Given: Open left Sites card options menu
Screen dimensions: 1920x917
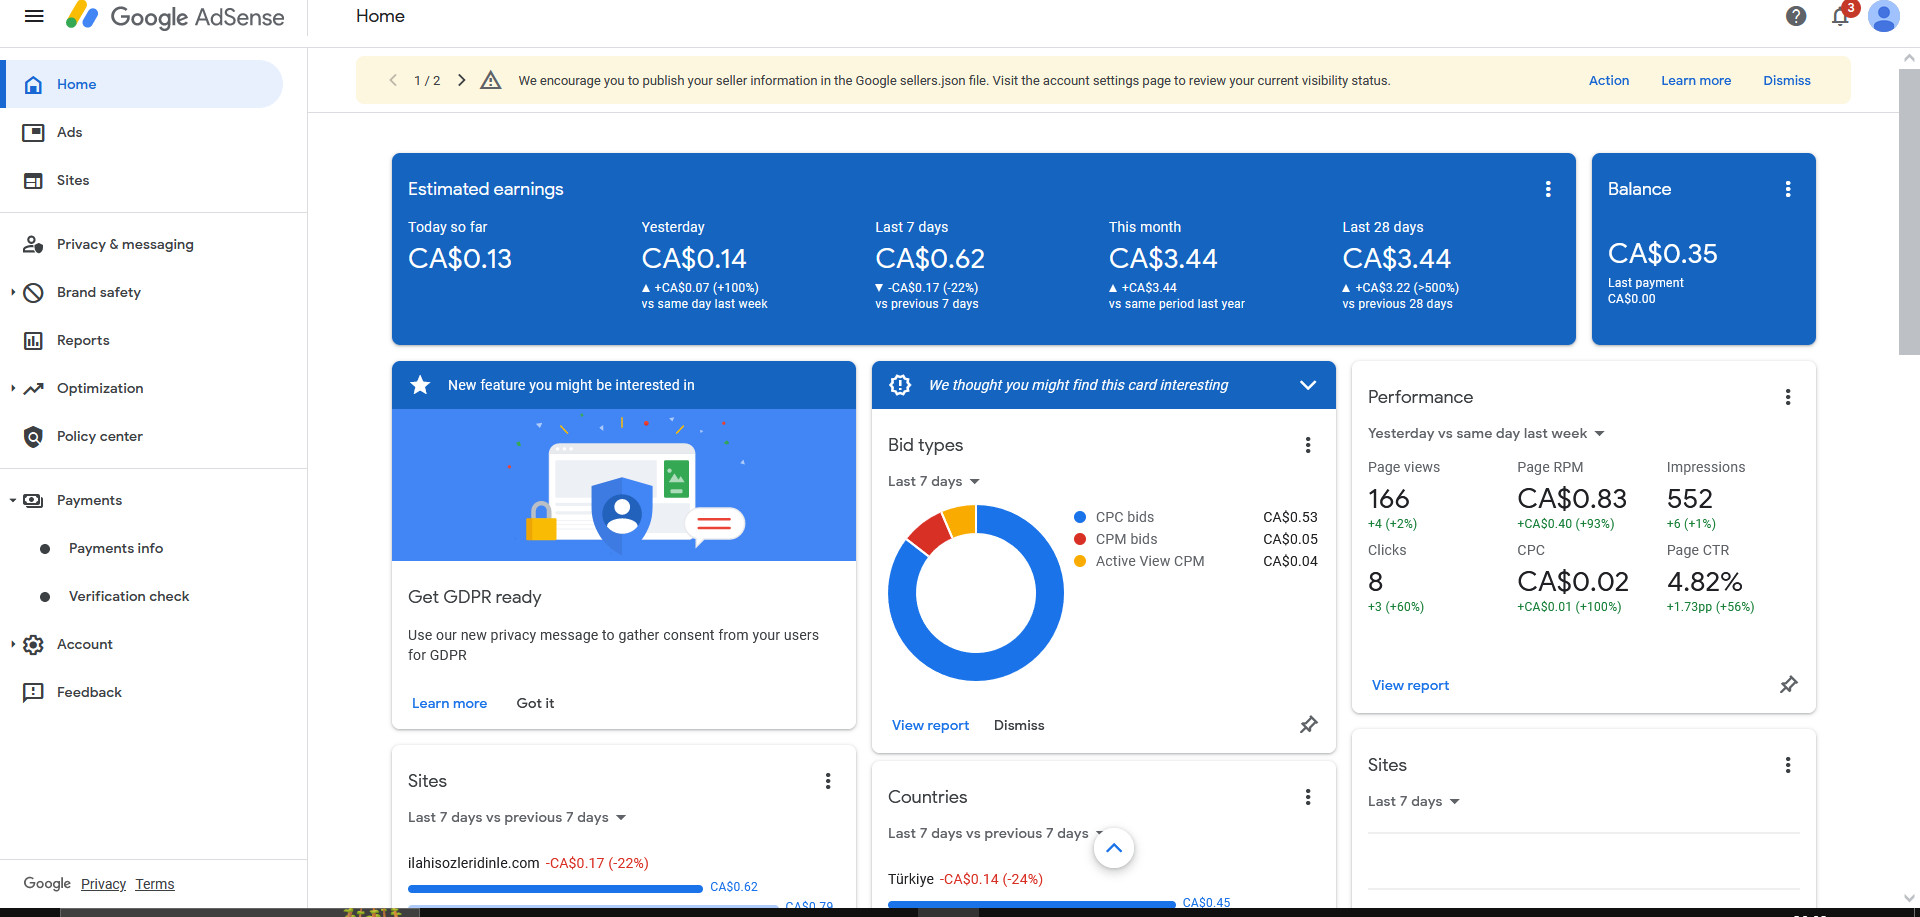Looking at the screenshot, I should pyautogui.click(x=828, y=781).
